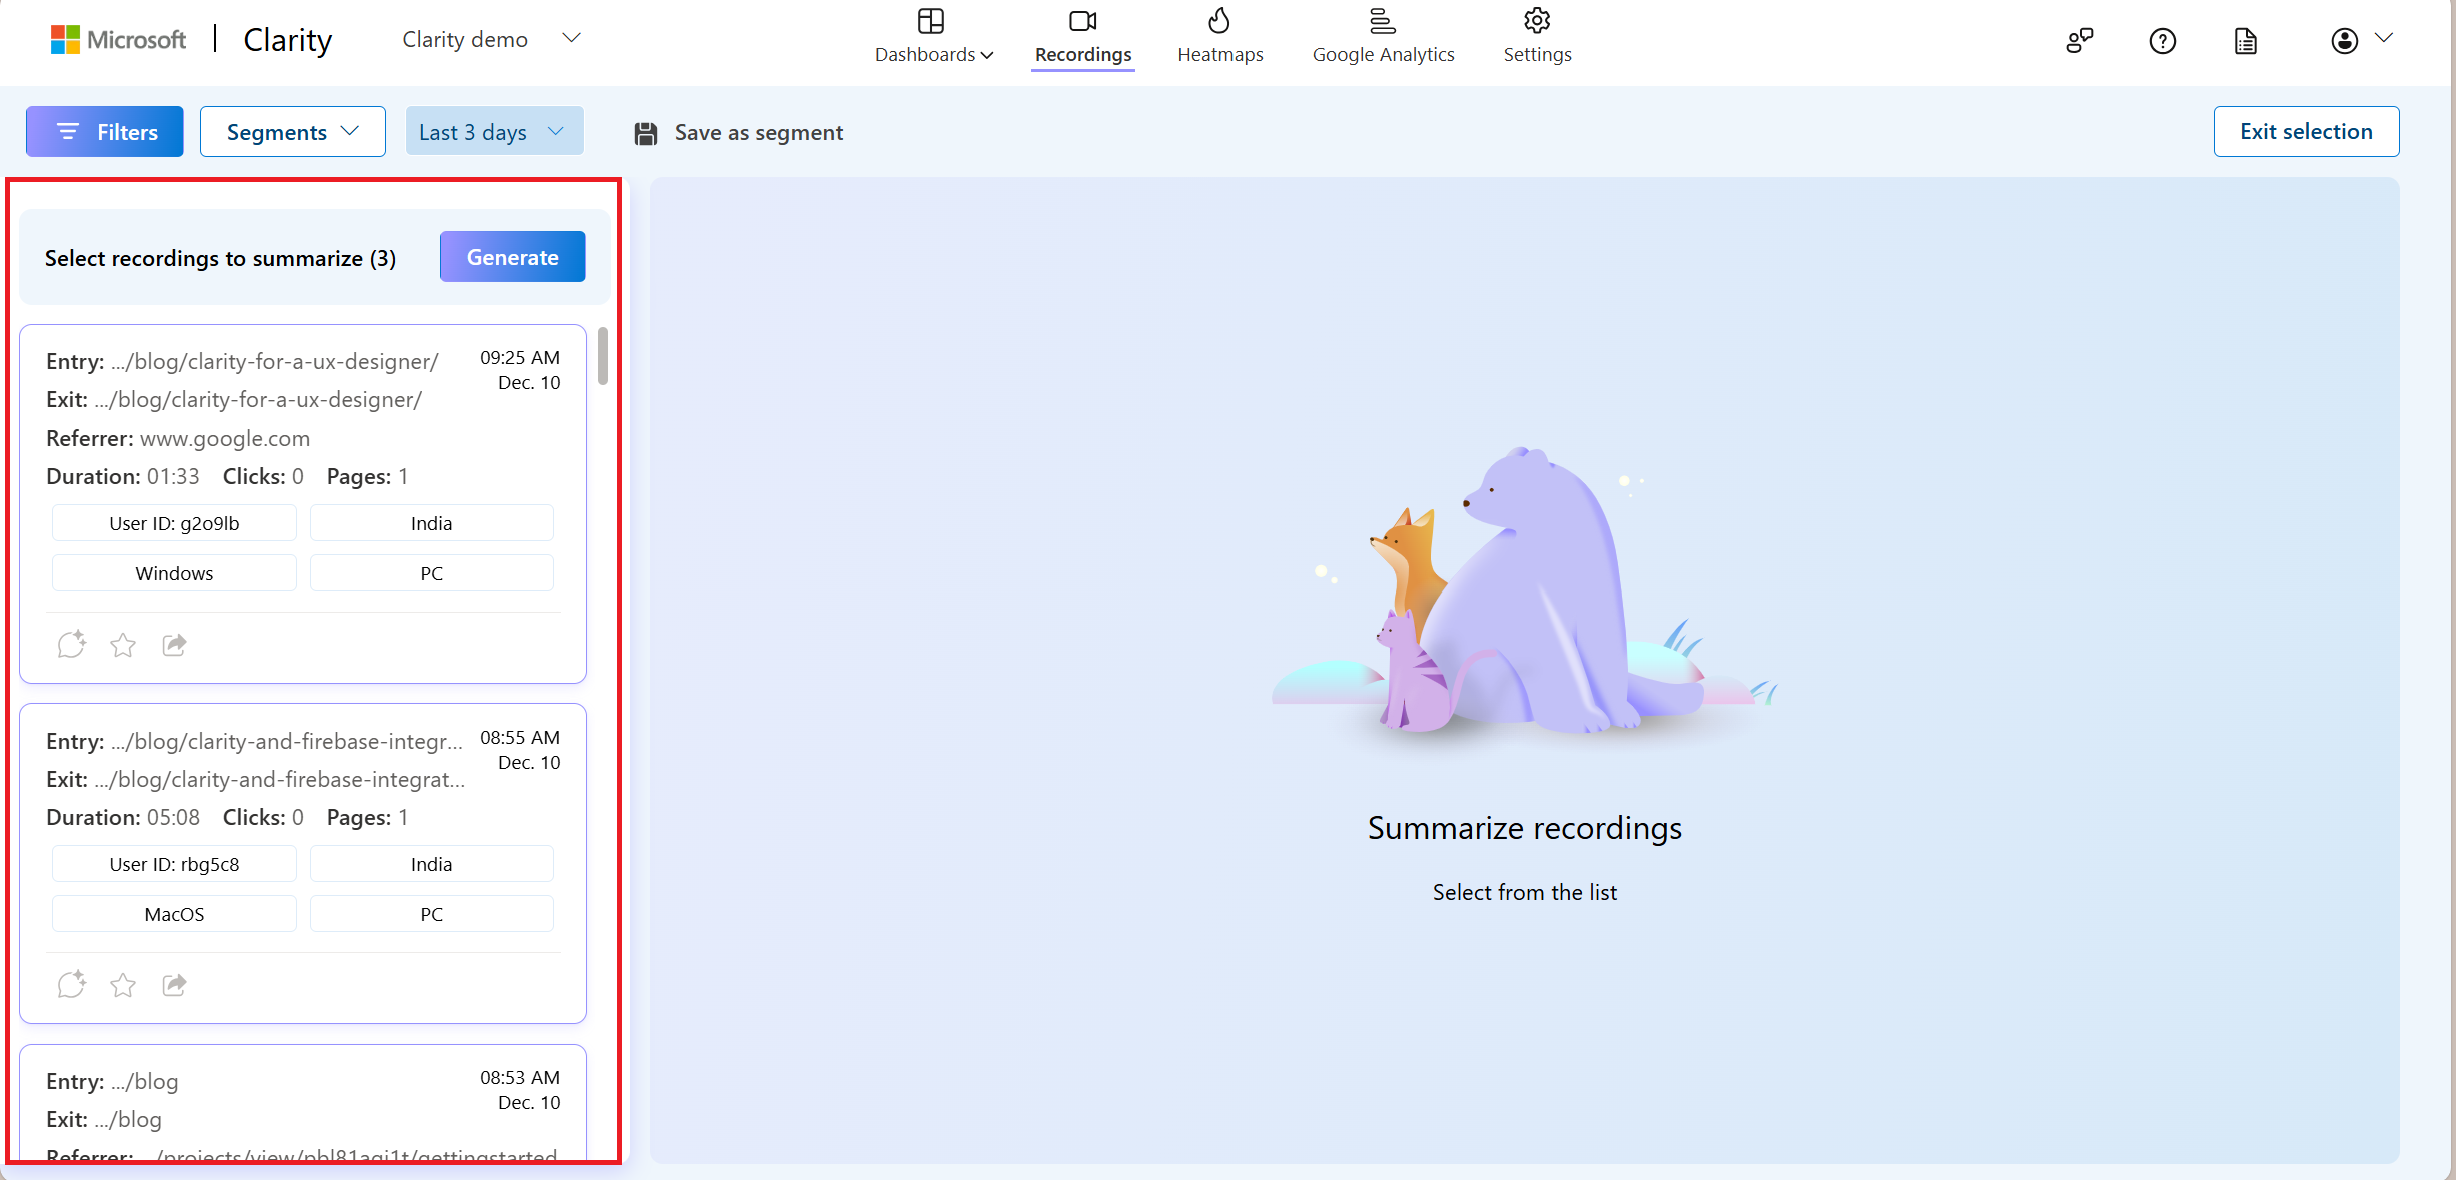
Task: Toggle favorite star on second recording
Action: 122,984
